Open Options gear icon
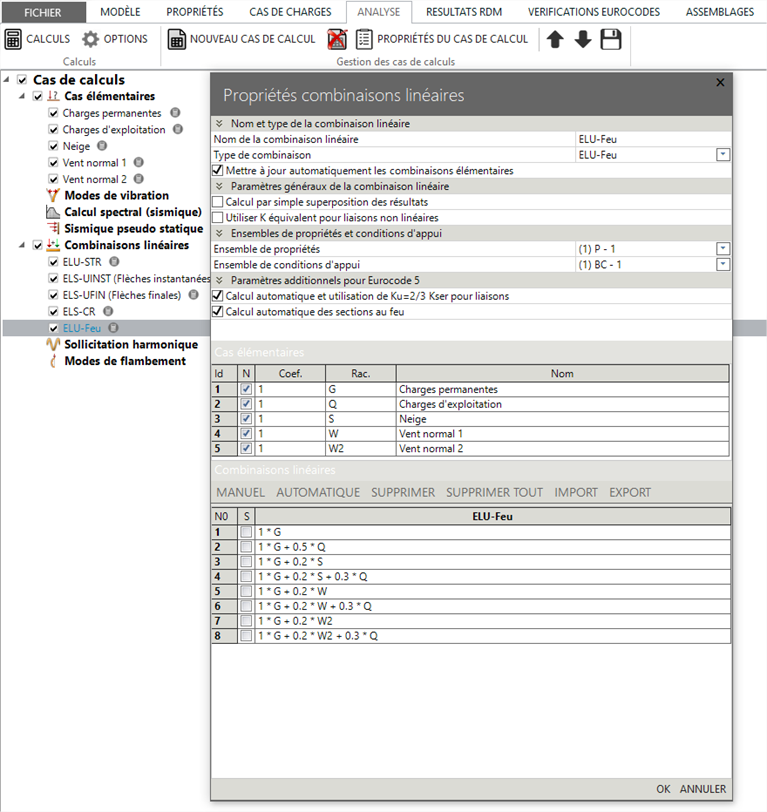This screenshot has height=812, width=767. click(90, 39)
